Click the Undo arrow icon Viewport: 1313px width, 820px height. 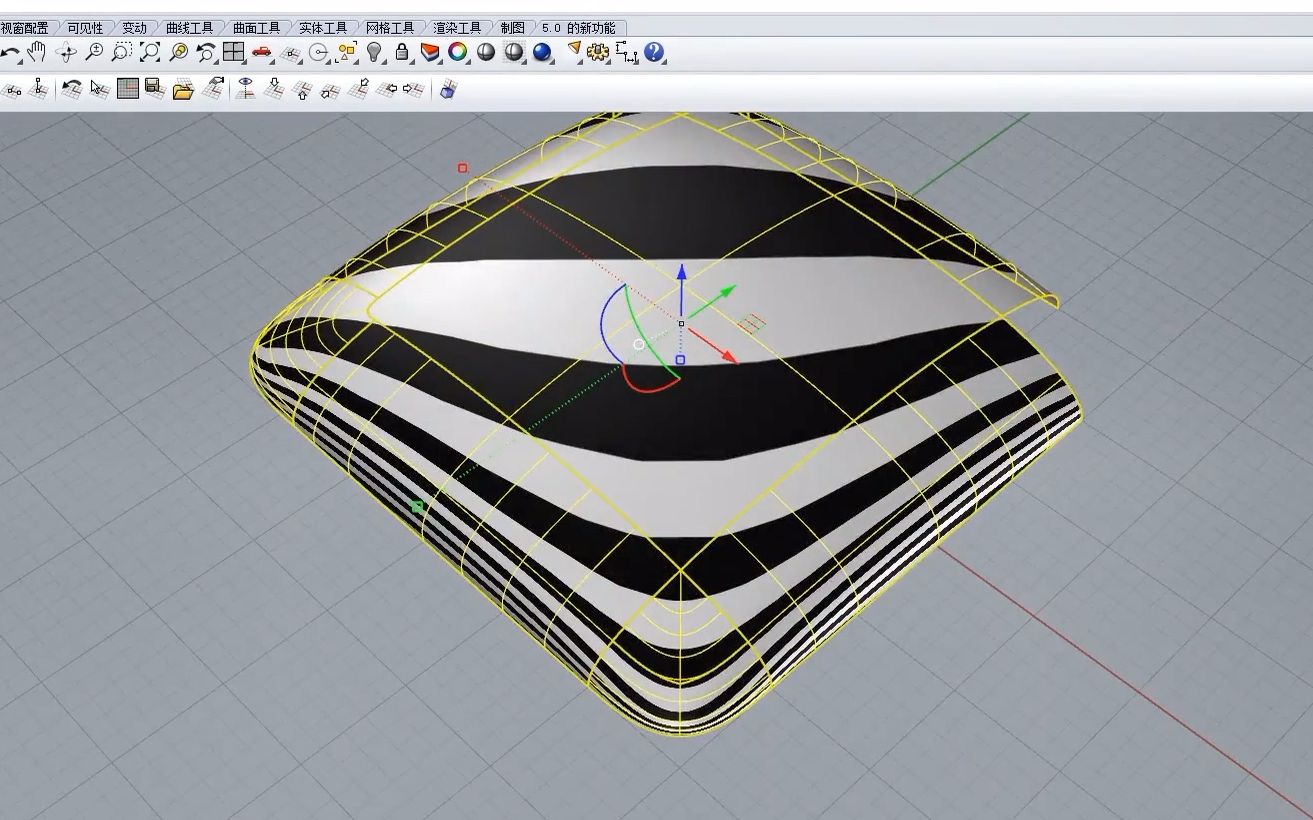10,53
